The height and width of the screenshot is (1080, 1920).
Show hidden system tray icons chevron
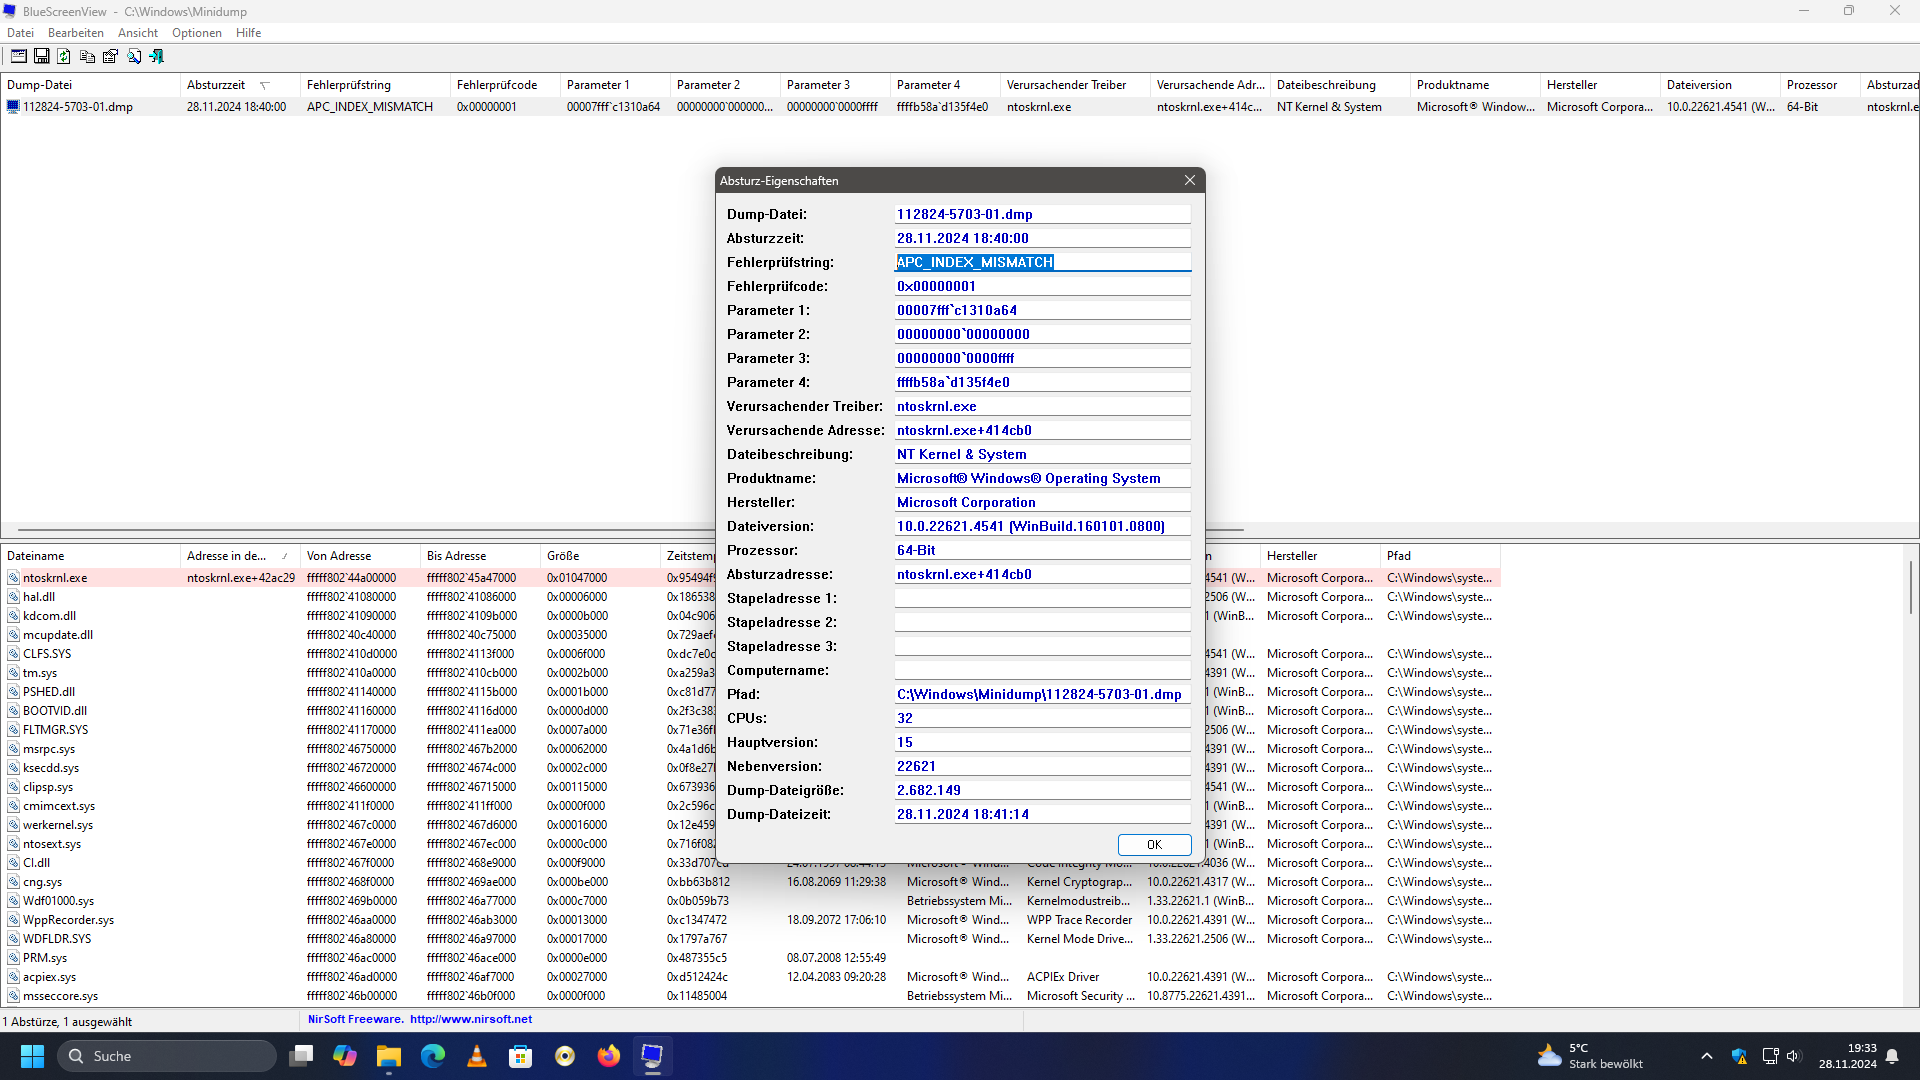[x=1706, y=1056]
